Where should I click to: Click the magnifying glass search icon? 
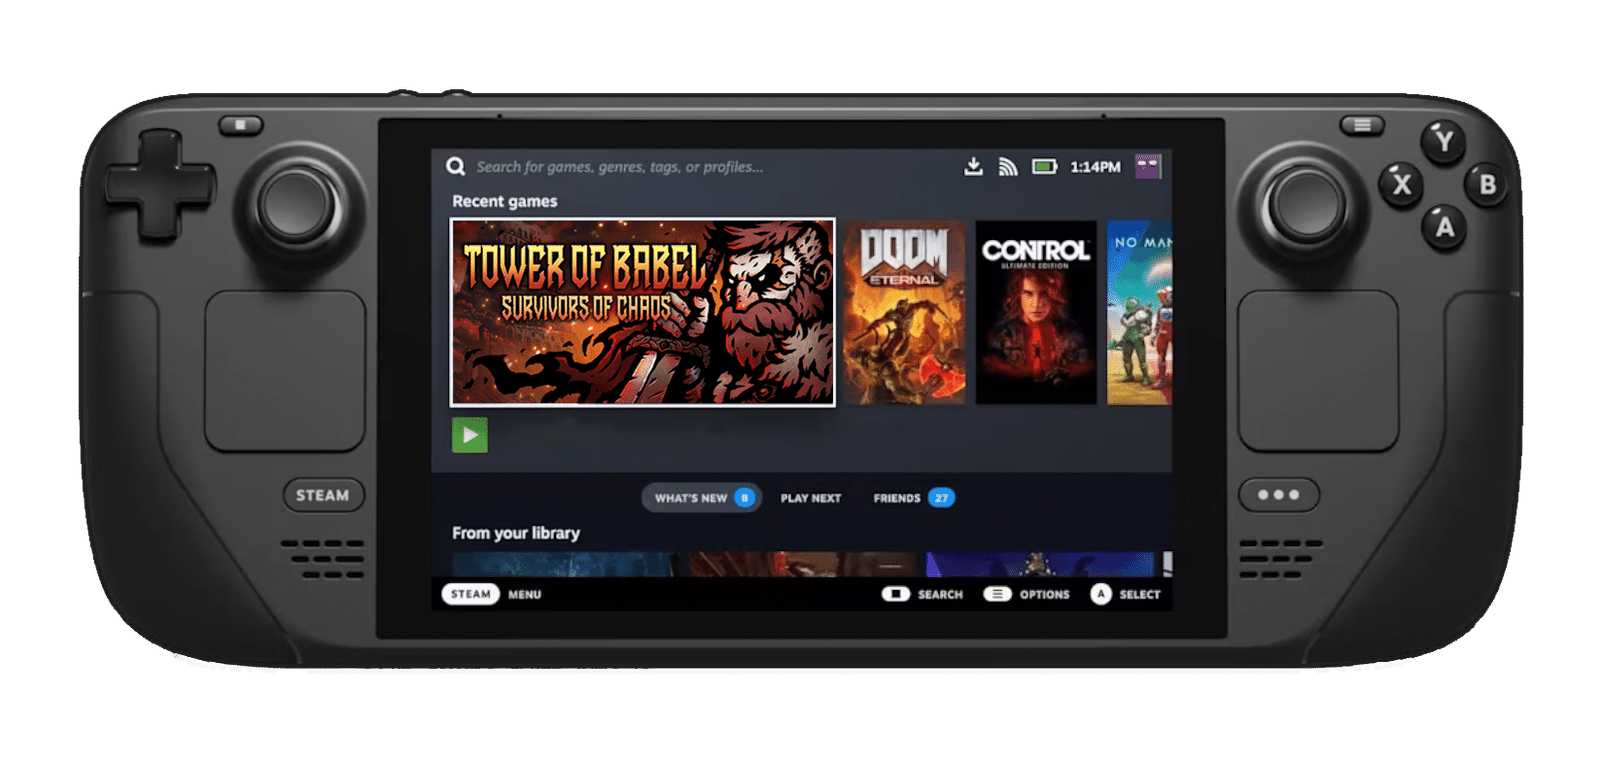point(455,166)
